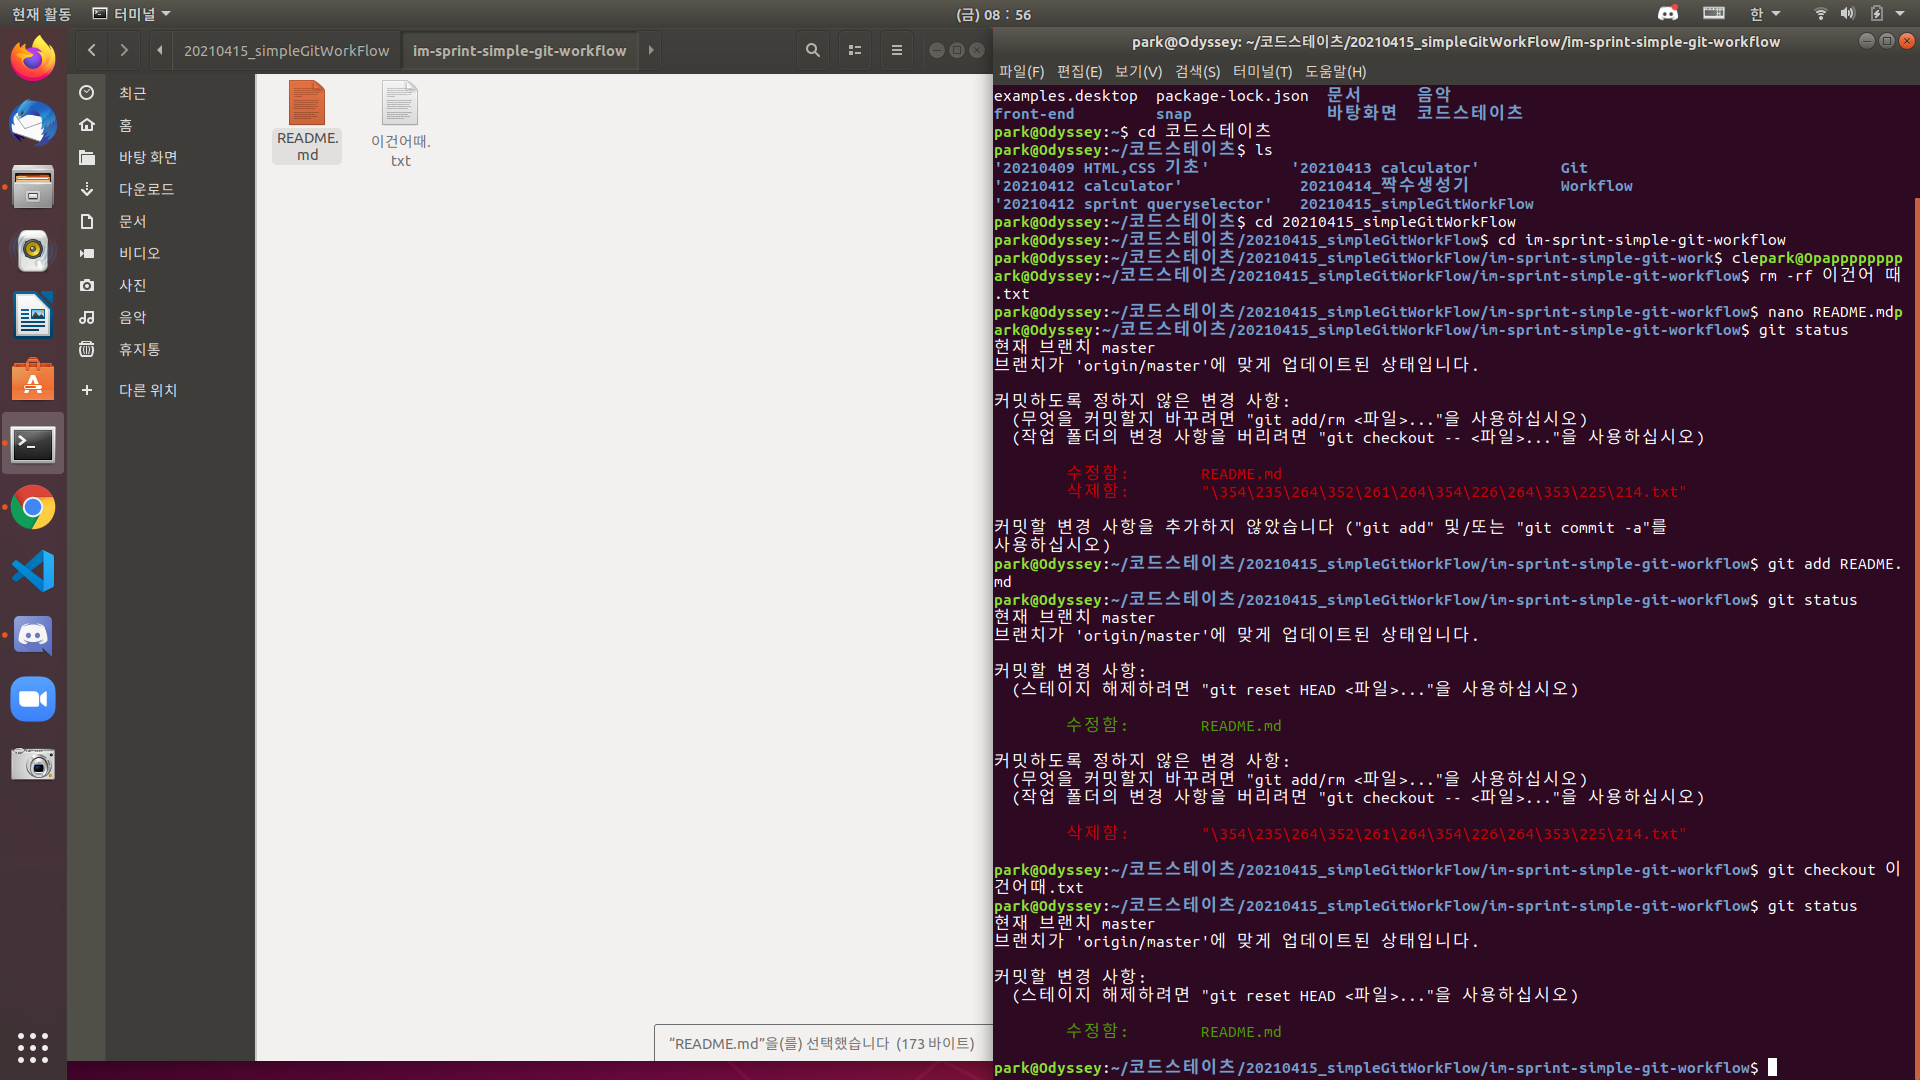Open the system volume status icon
This screenshot has height=1080, width=1920.
pos(1847,14)
